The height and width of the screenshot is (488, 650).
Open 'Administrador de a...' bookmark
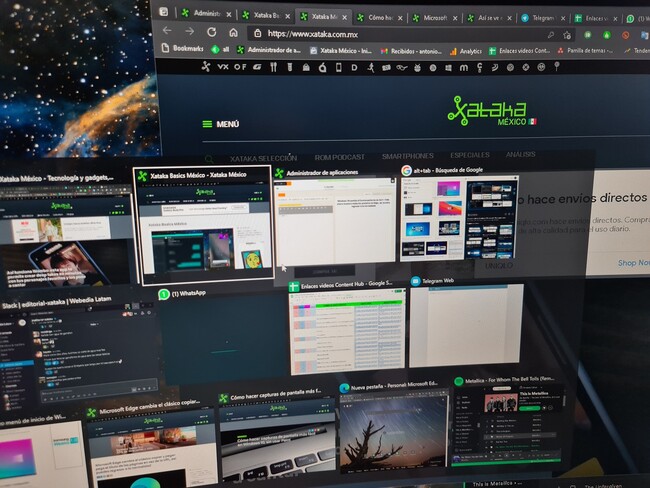[x=269, y=50]
